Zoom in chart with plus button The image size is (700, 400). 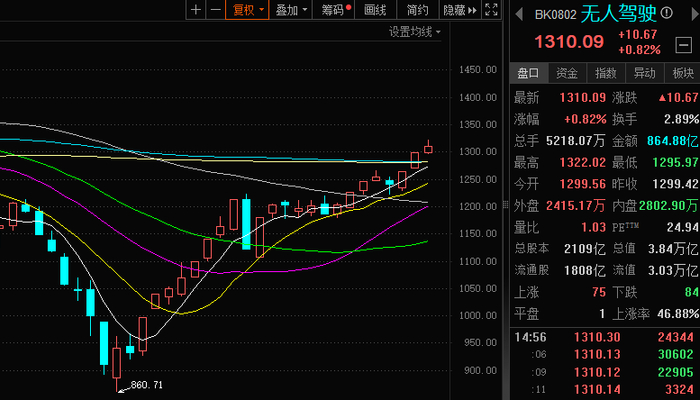[x=196, y=10]
